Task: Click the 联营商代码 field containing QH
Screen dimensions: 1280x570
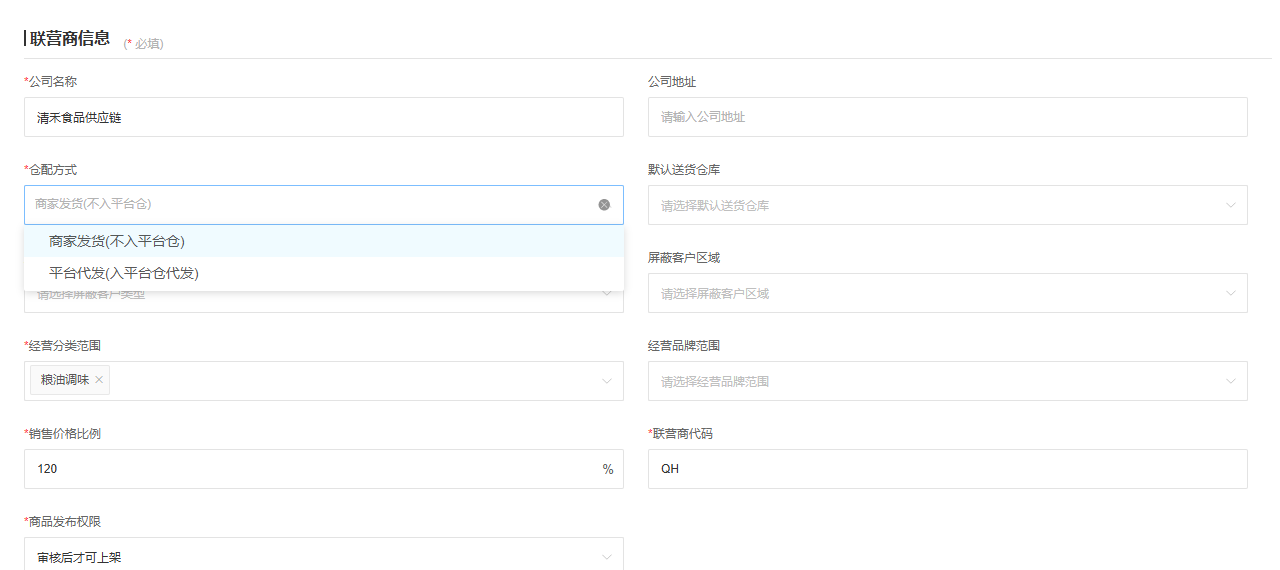Action: pos(948,469)
